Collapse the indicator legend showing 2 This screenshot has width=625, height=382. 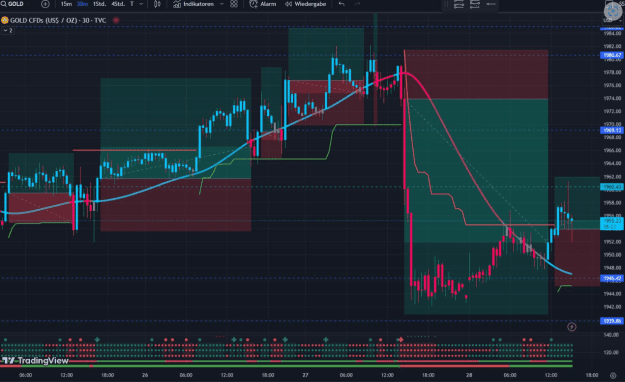pos(8,30)
